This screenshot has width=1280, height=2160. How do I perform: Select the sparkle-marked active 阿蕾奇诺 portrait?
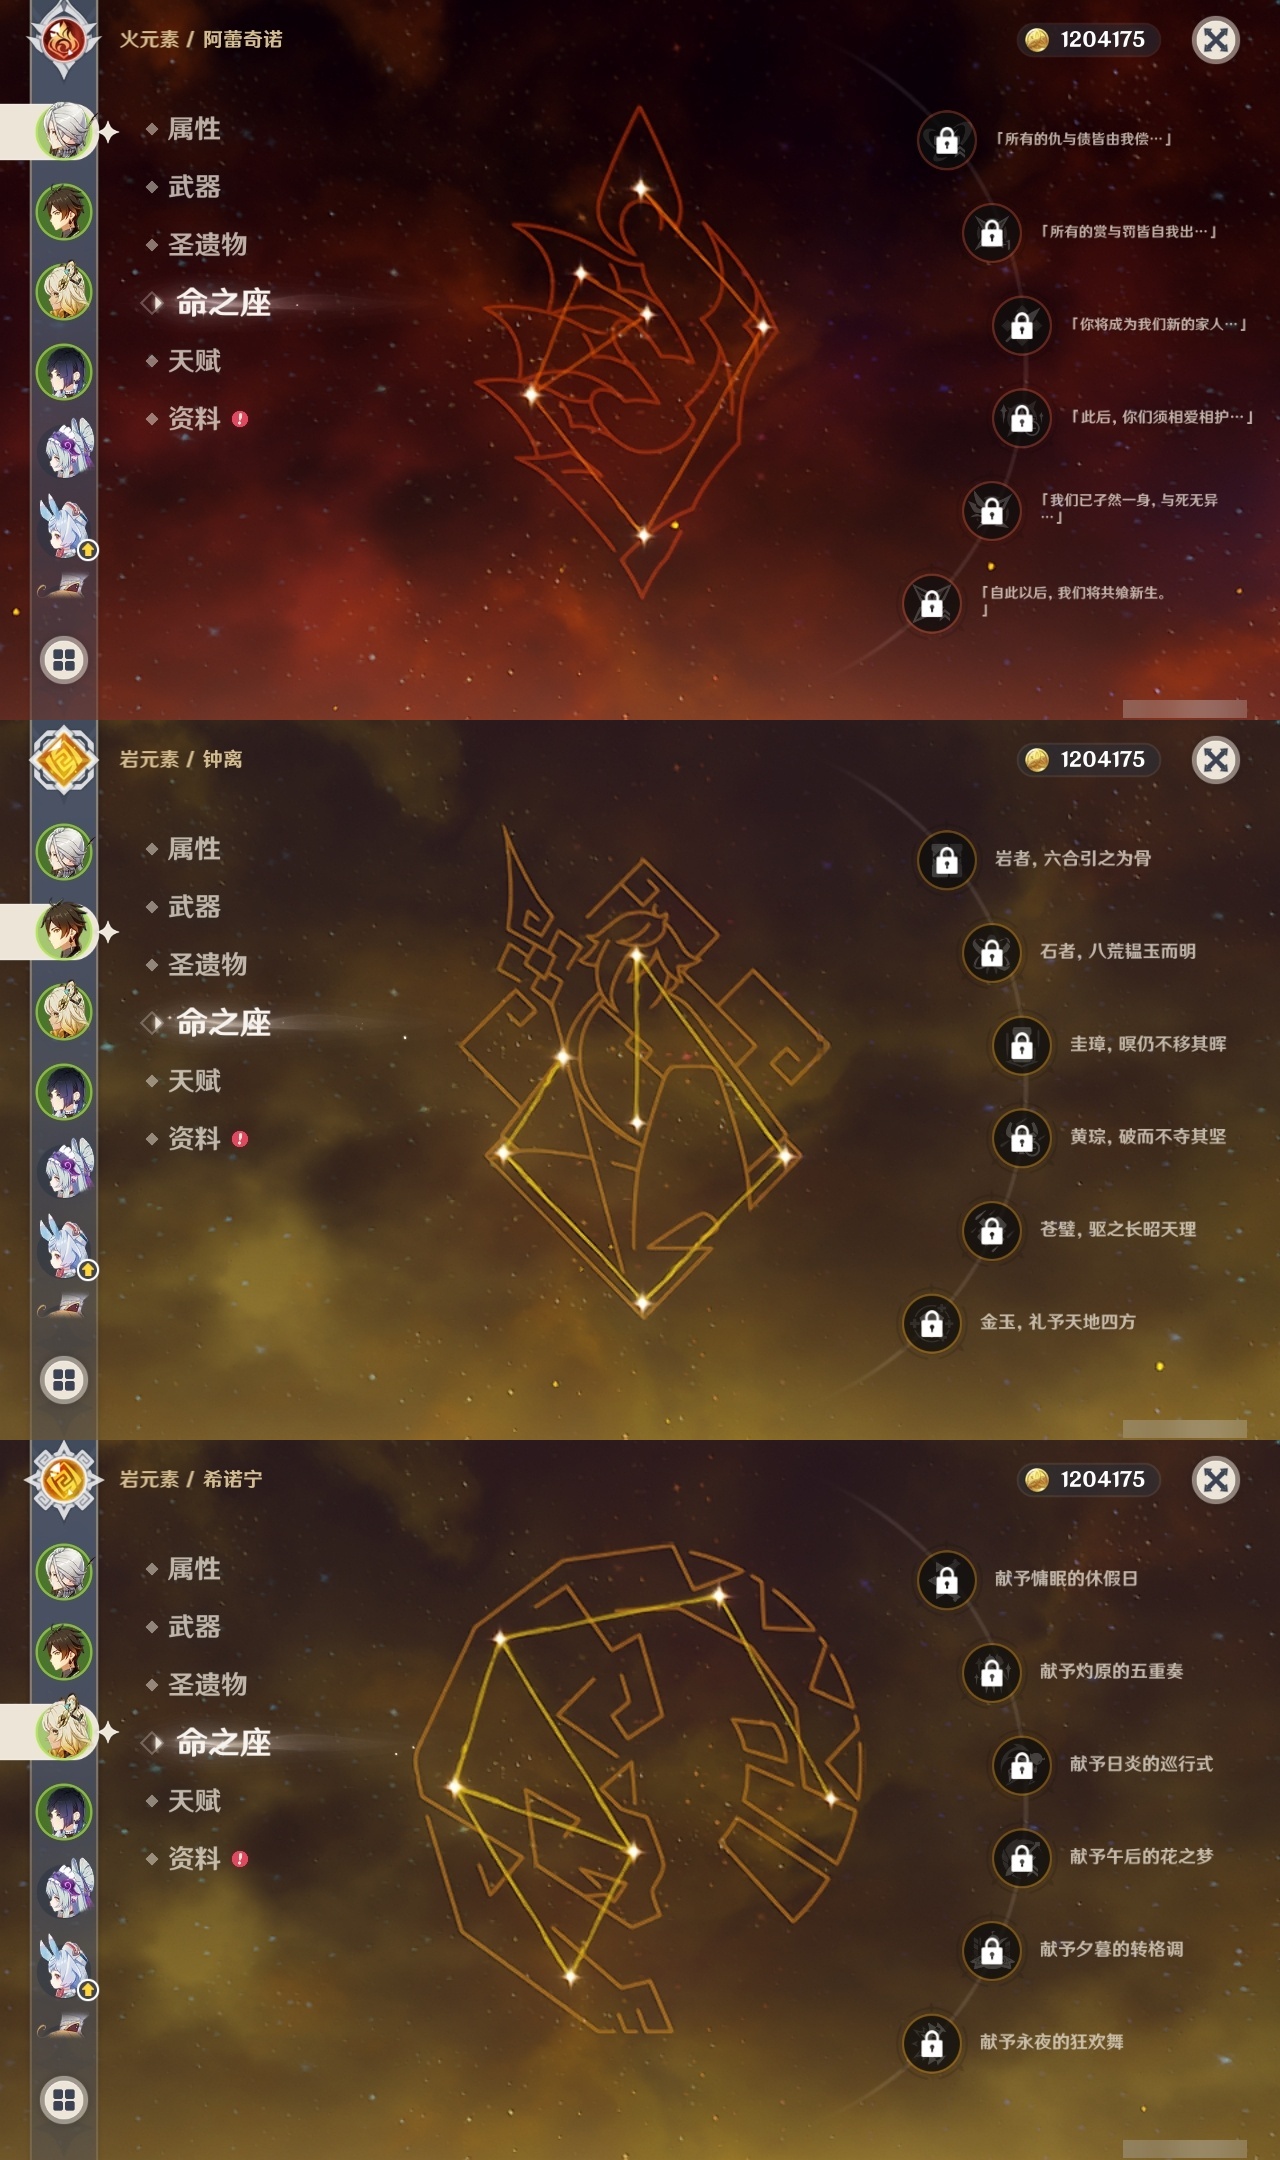(x=65, y=131)
